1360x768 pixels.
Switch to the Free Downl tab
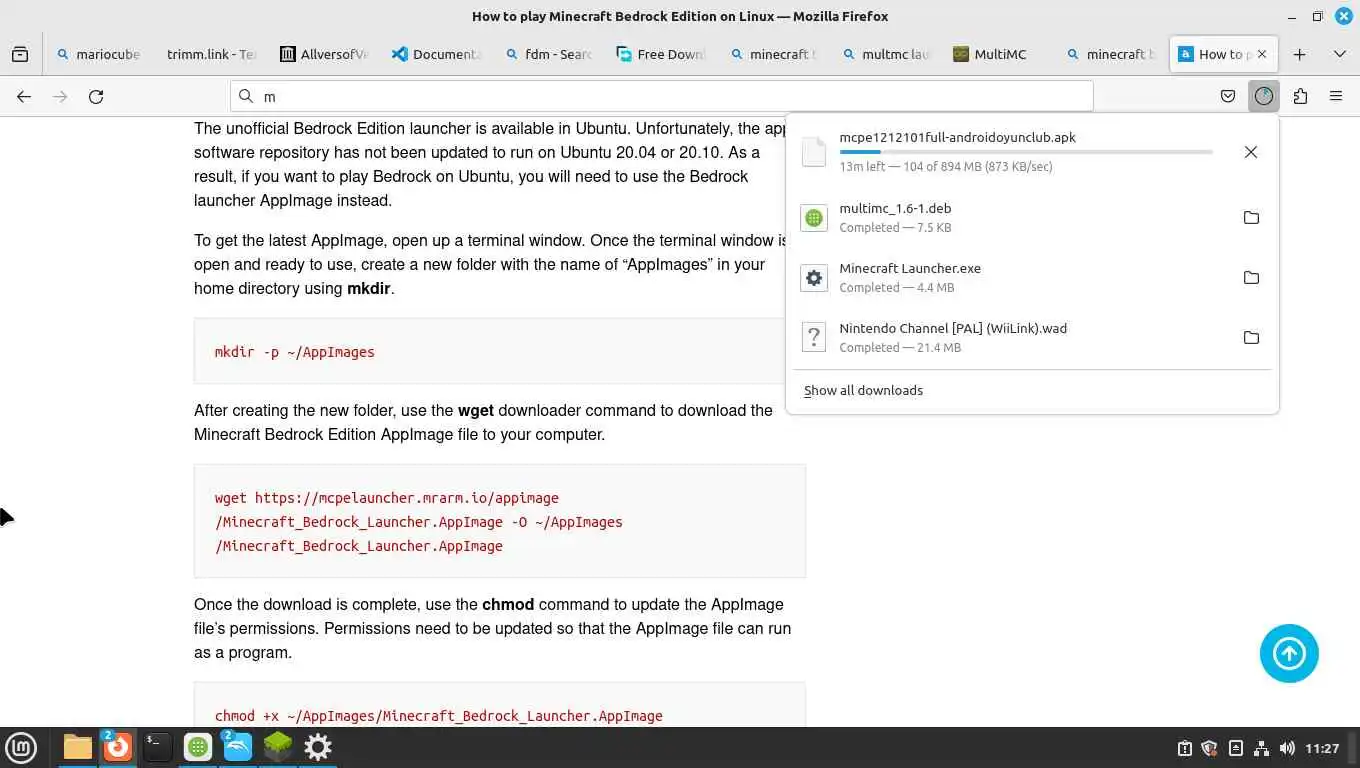pos(661,54)
